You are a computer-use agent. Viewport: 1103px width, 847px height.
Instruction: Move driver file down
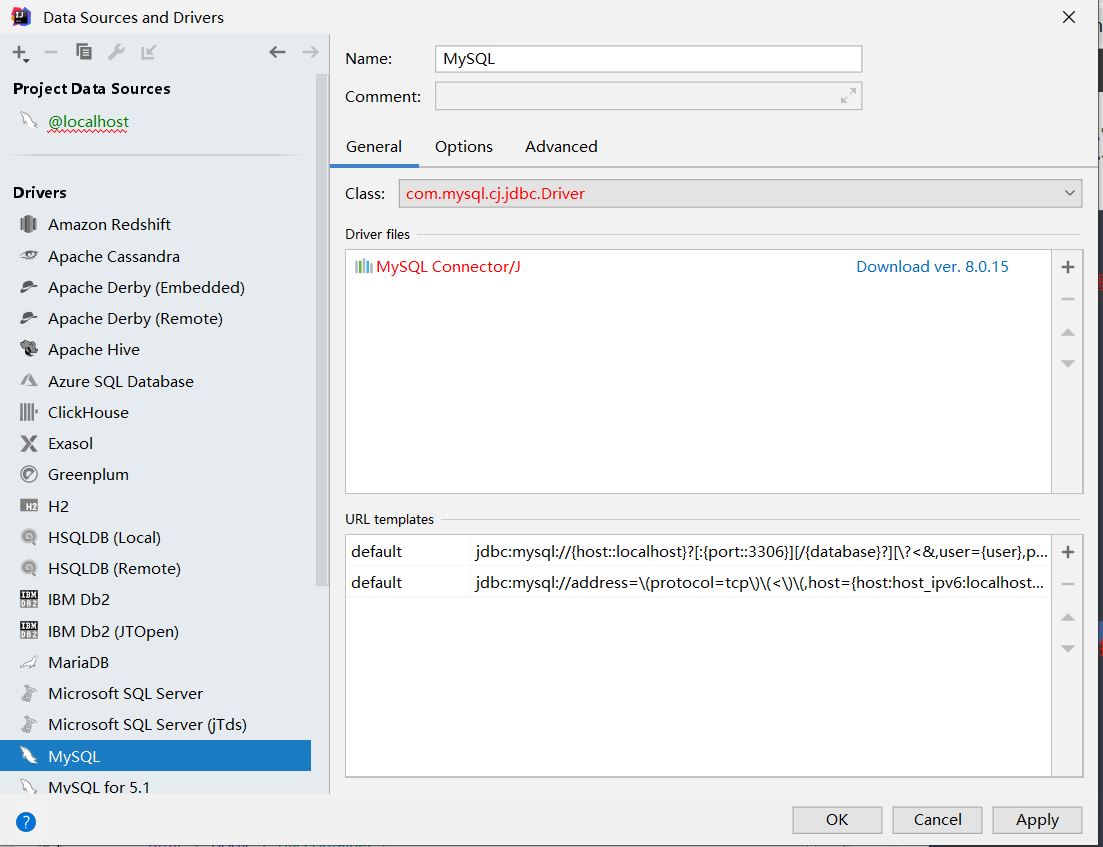coord(1067,364)
